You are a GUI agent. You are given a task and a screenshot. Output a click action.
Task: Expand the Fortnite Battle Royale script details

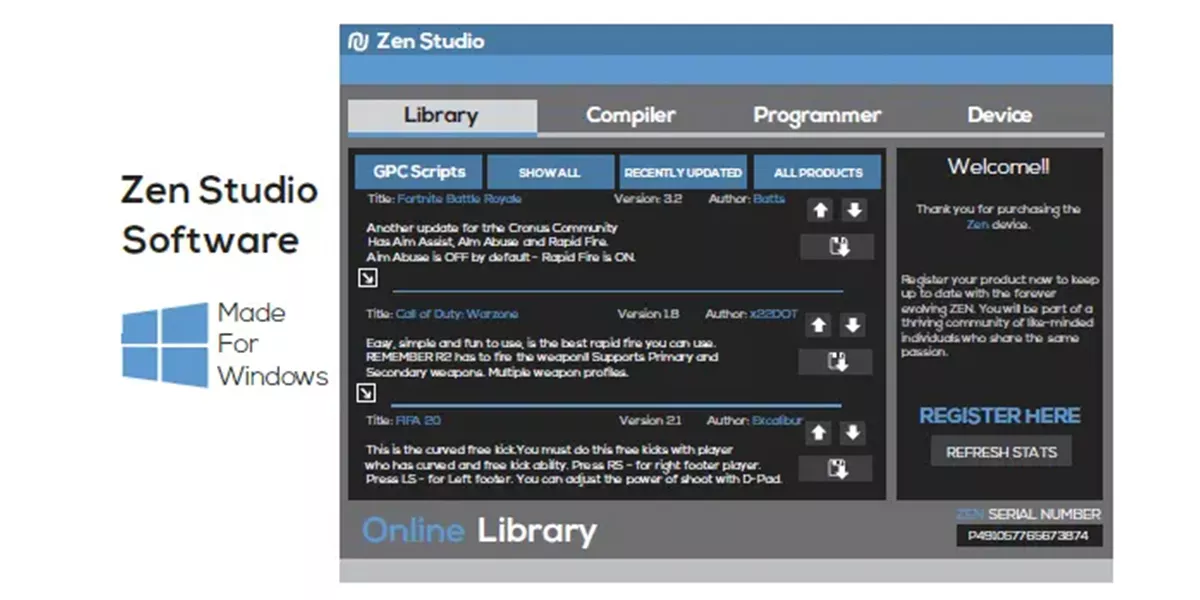(366, 278)
